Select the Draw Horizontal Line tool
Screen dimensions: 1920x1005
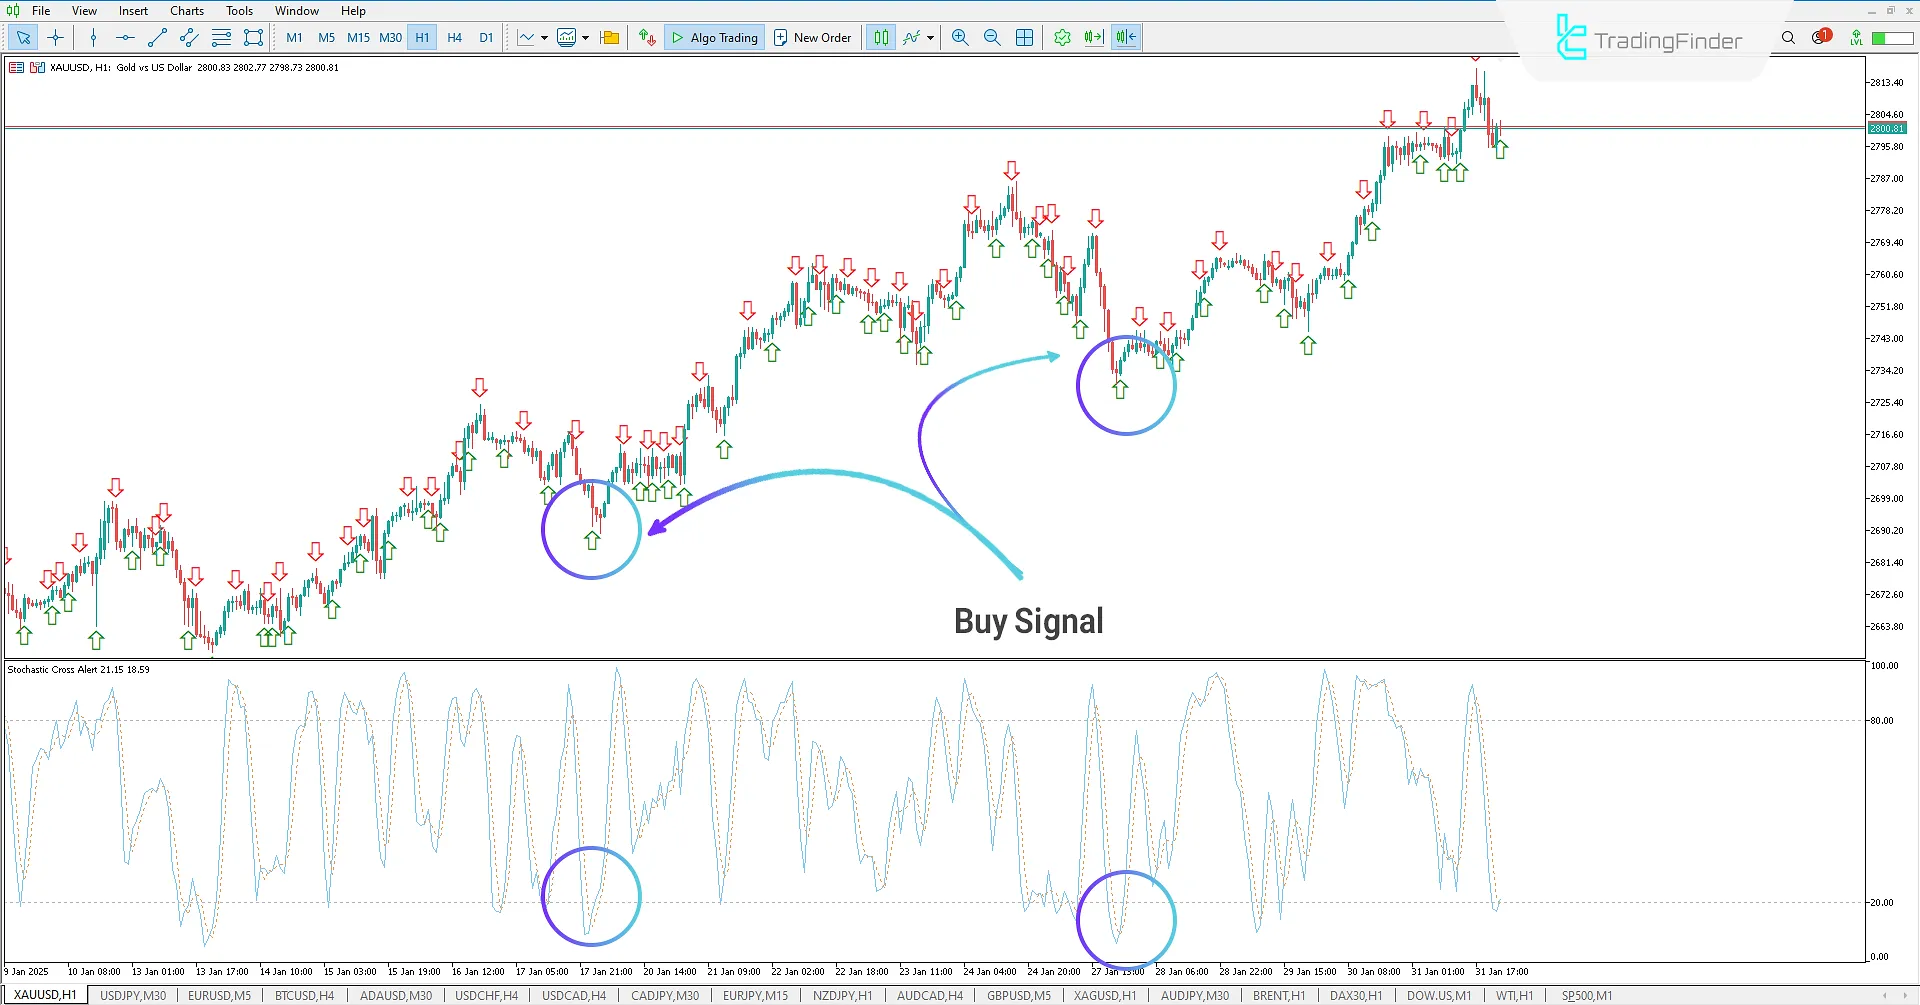coord(124,37)
